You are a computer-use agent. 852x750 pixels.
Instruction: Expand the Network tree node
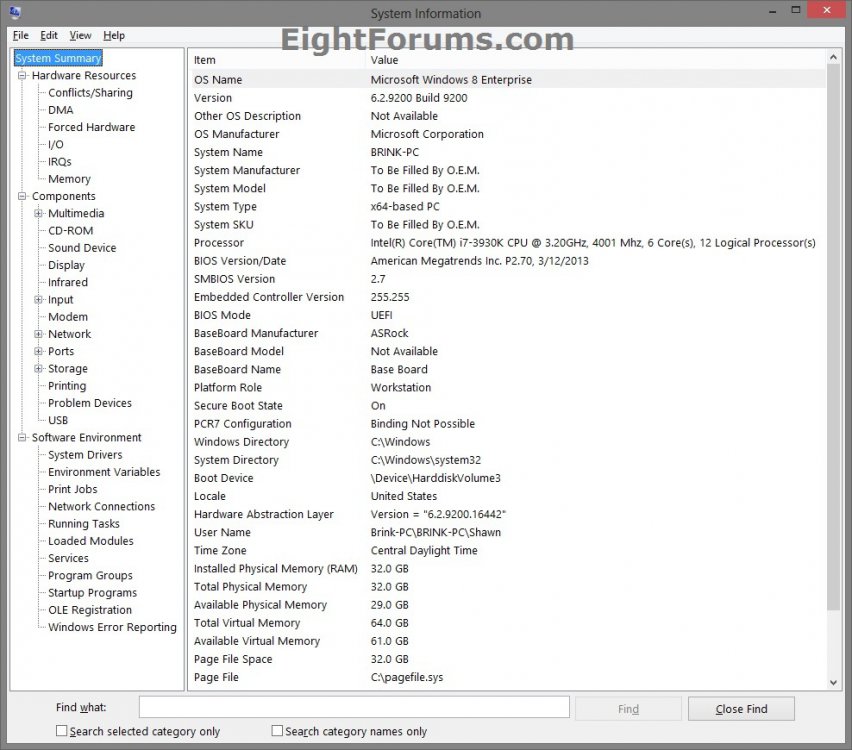click(39, 334)
